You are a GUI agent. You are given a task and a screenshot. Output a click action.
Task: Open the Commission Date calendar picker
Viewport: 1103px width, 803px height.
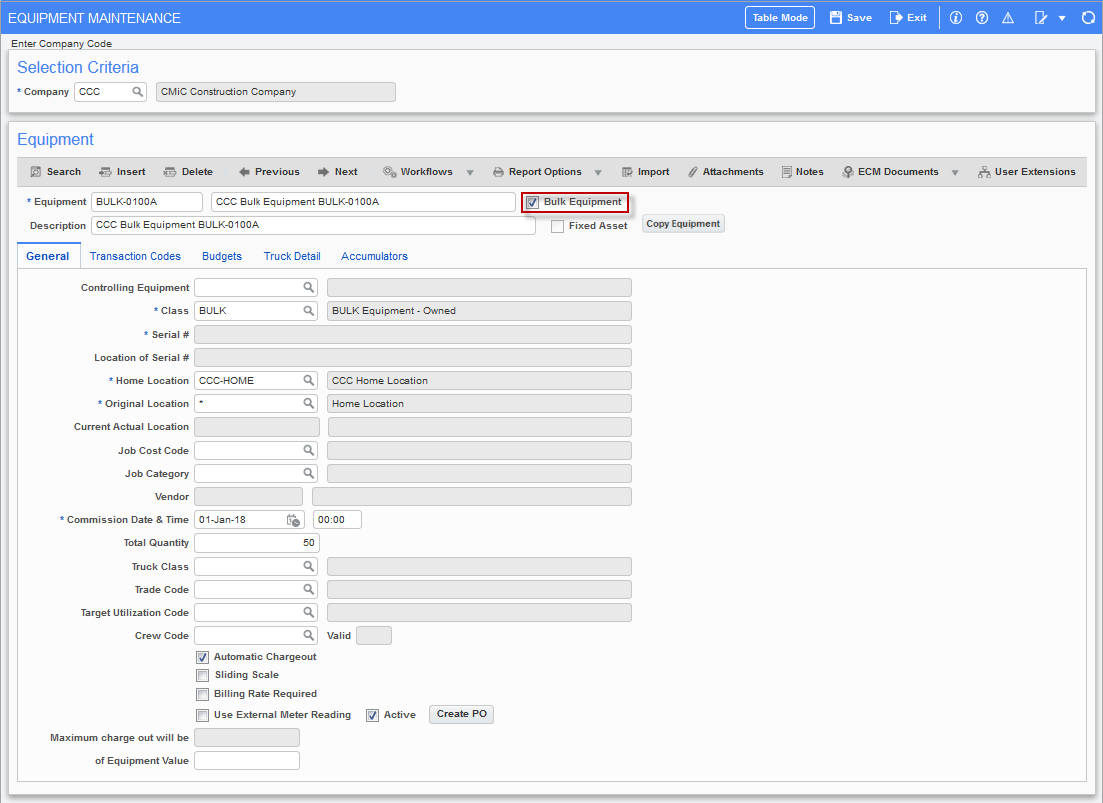(x=293, y=520)
